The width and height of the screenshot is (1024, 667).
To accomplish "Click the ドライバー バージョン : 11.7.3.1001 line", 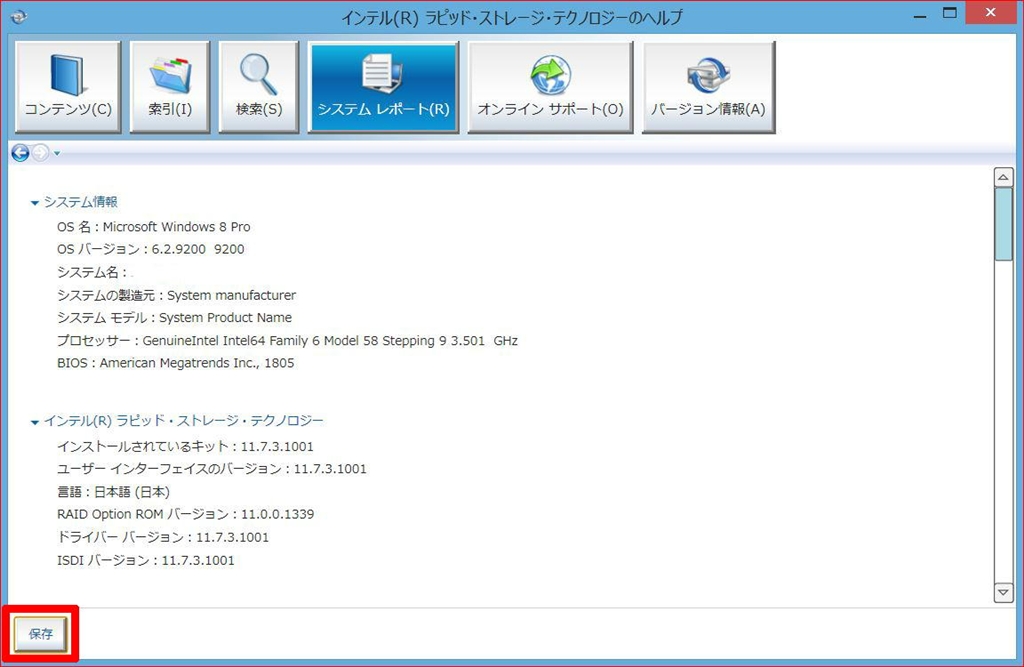I will click(163, 537).
